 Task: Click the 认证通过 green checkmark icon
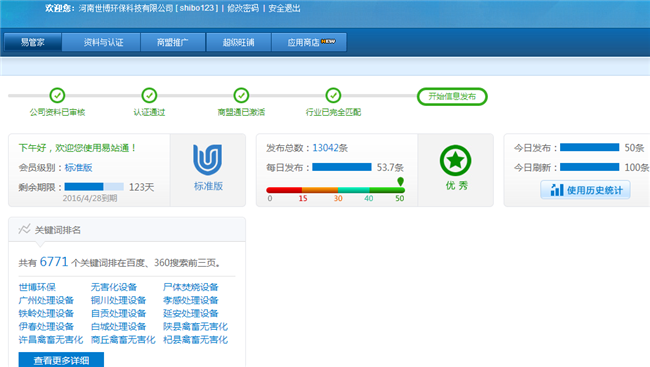(x=149, y=95)
